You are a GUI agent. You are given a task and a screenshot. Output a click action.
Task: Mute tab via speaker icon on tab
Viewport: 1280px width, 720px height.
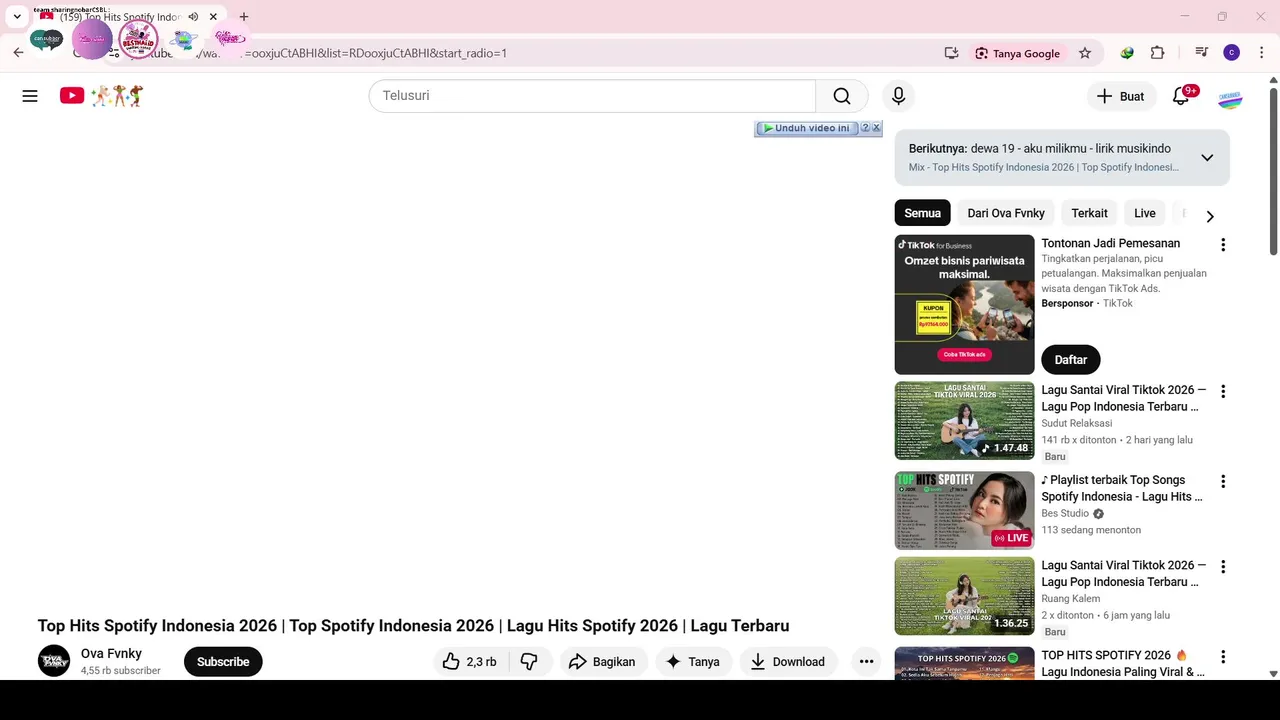pyautogui.click(x=193, y=17)
